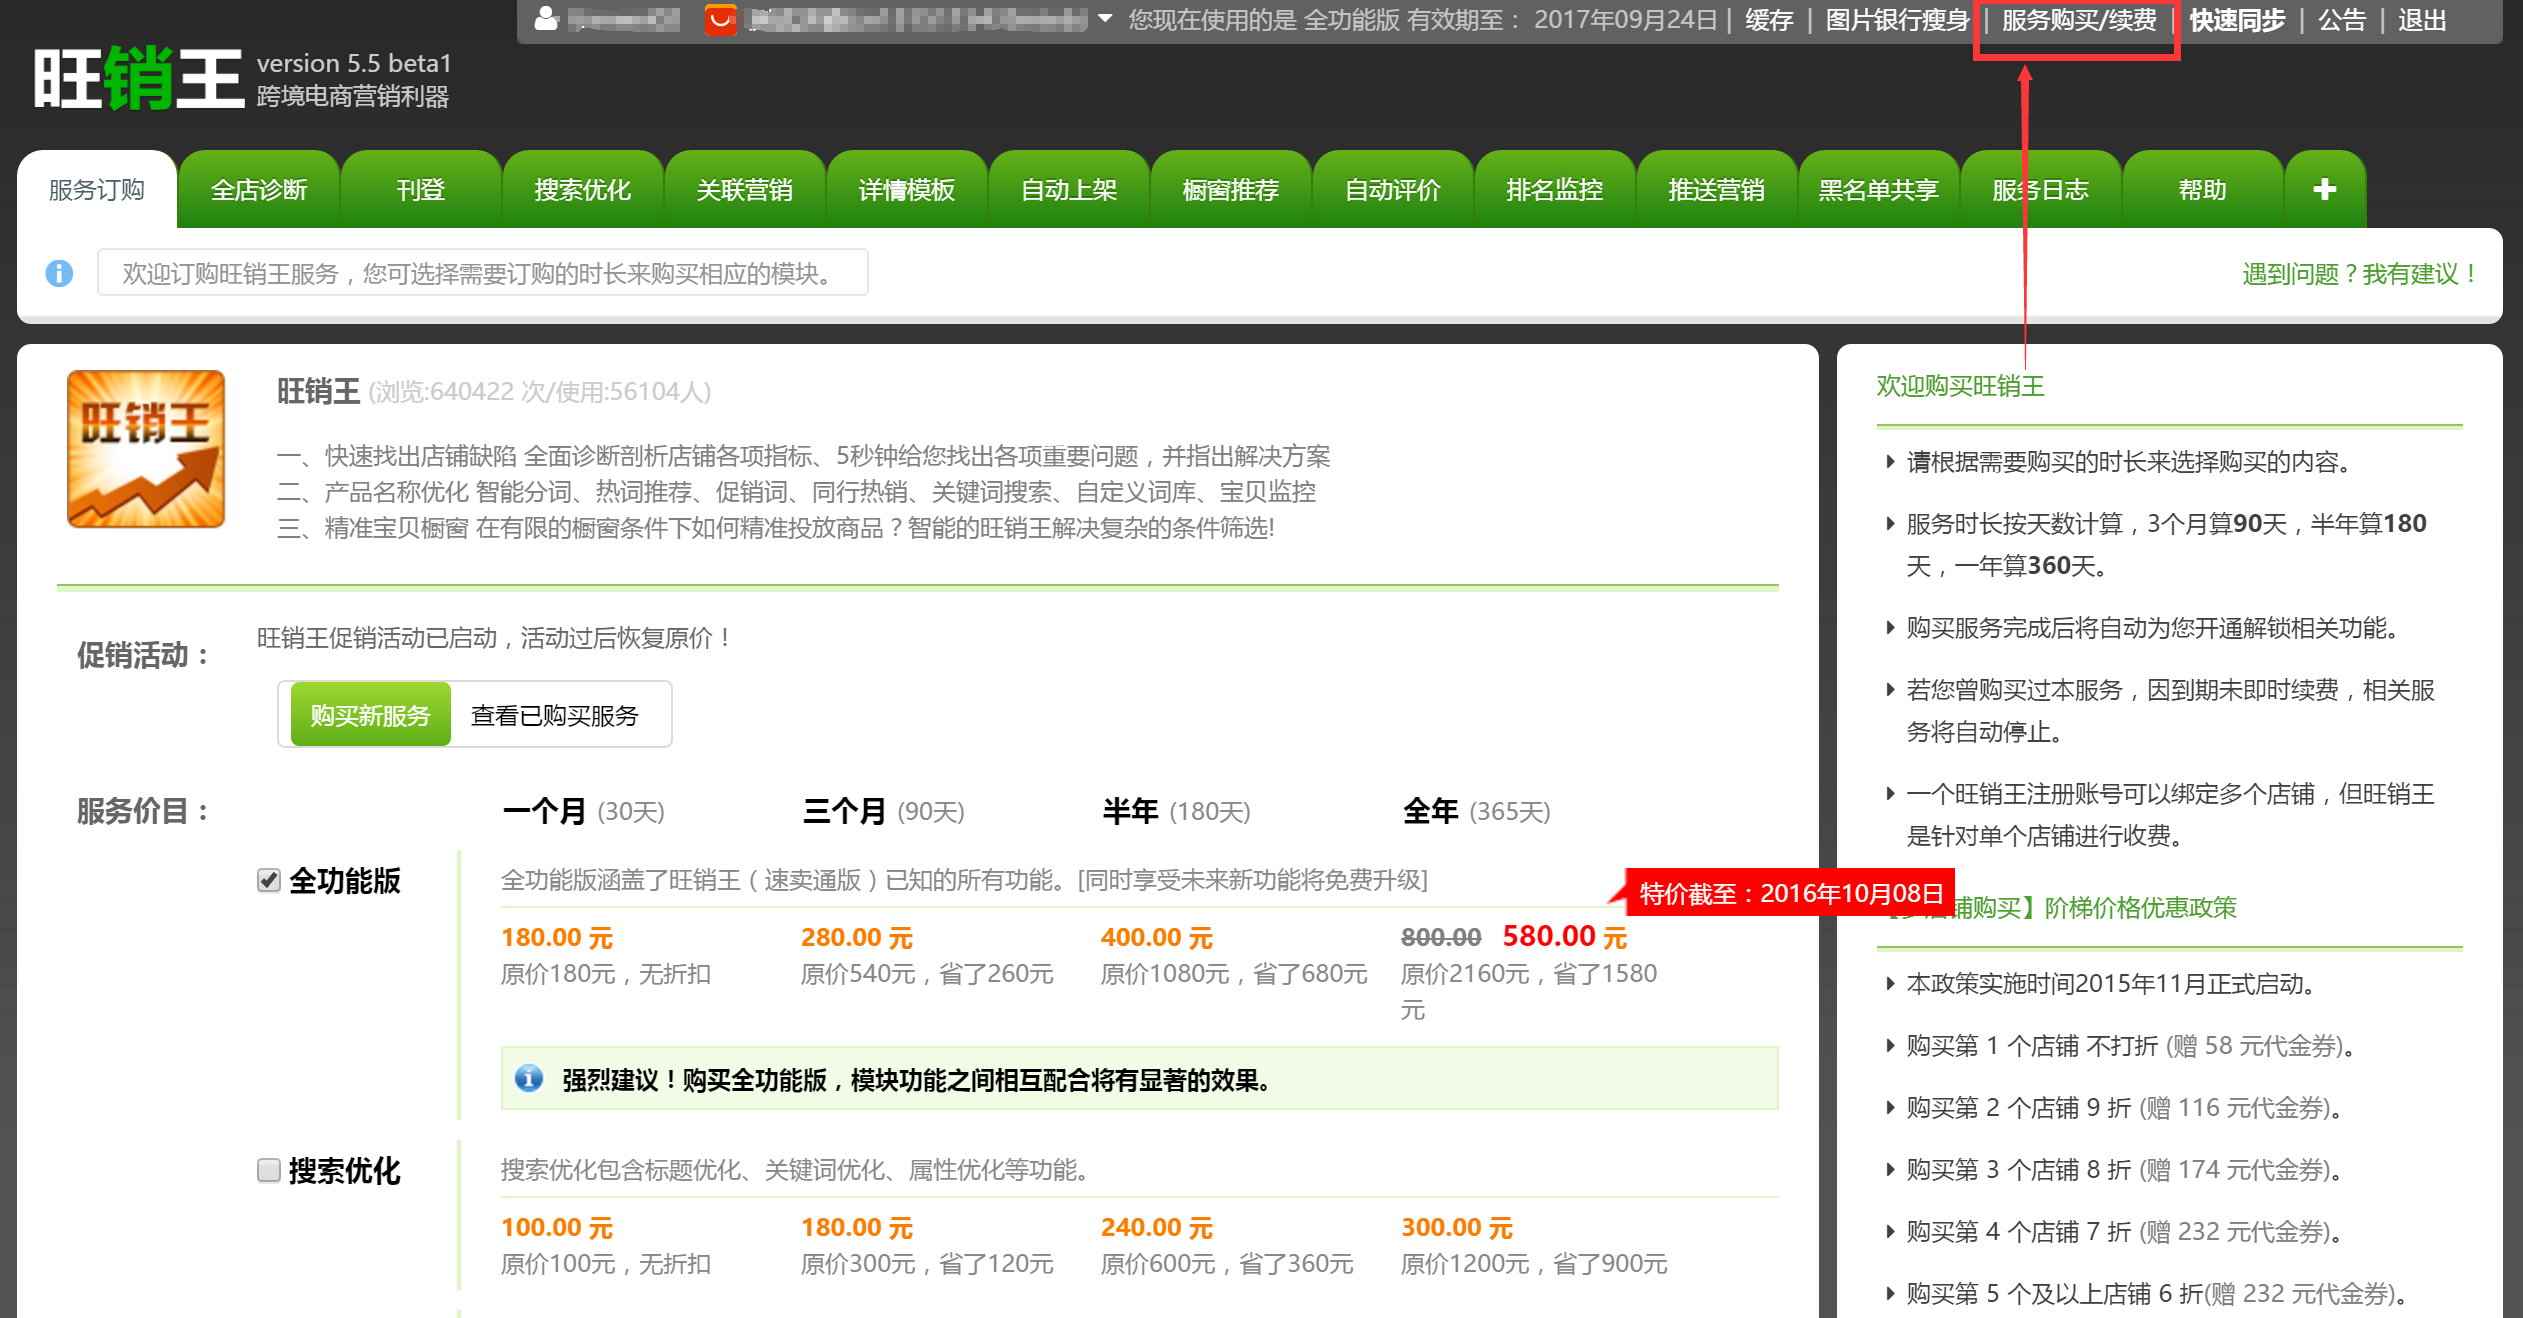Click 查看已购买服务 button

tap(555, 715)
